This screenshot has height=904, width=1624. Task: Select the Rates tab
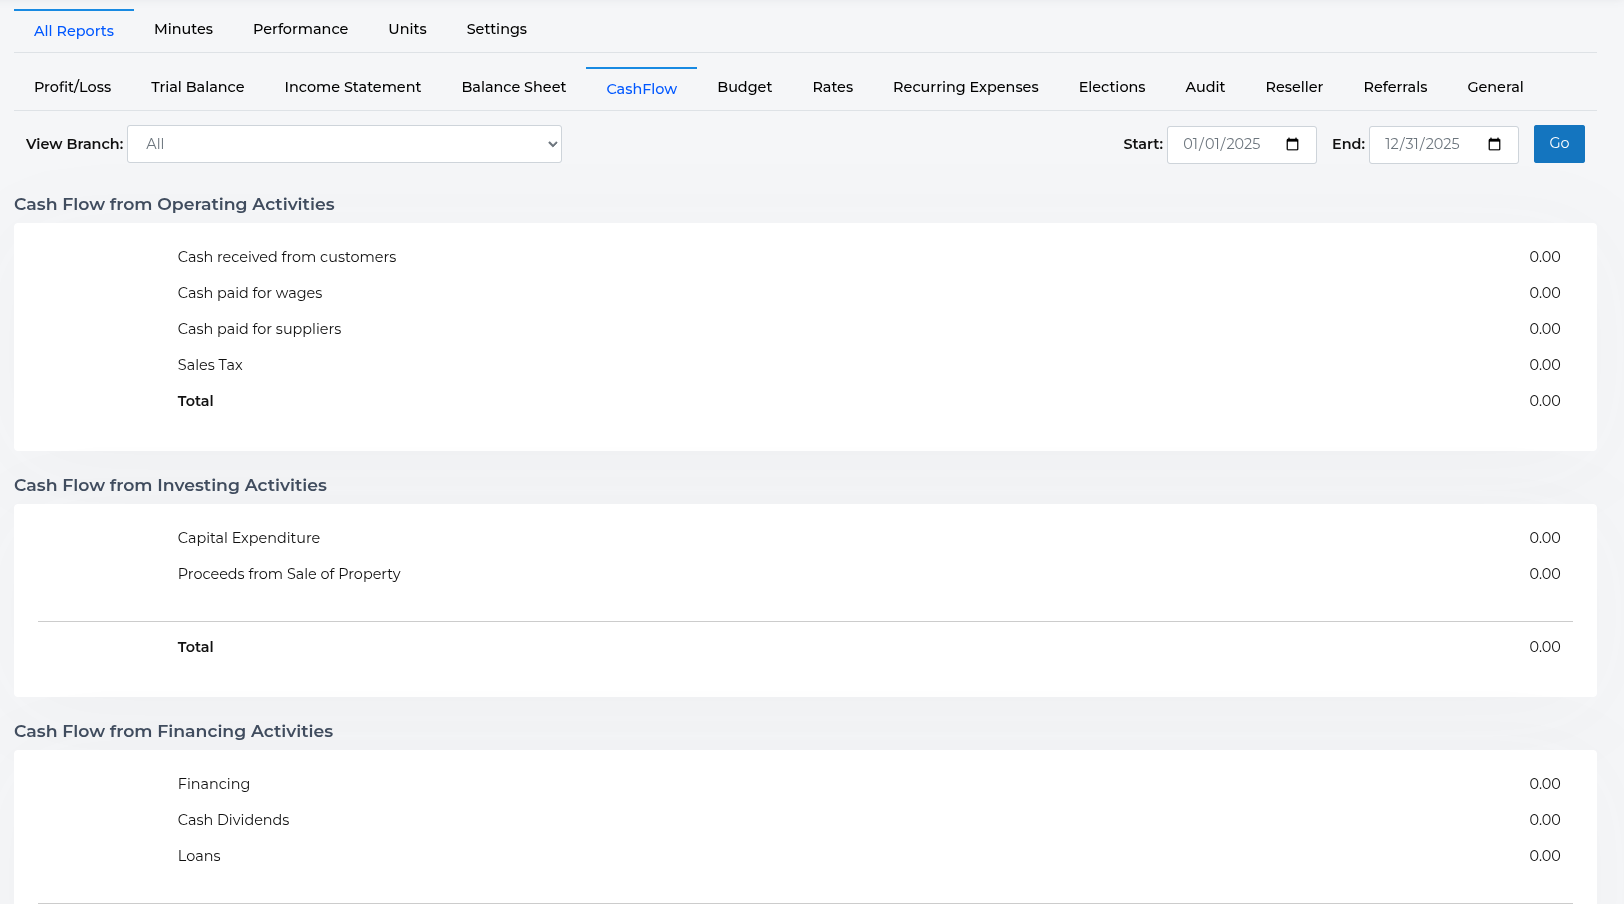point(832,87)
